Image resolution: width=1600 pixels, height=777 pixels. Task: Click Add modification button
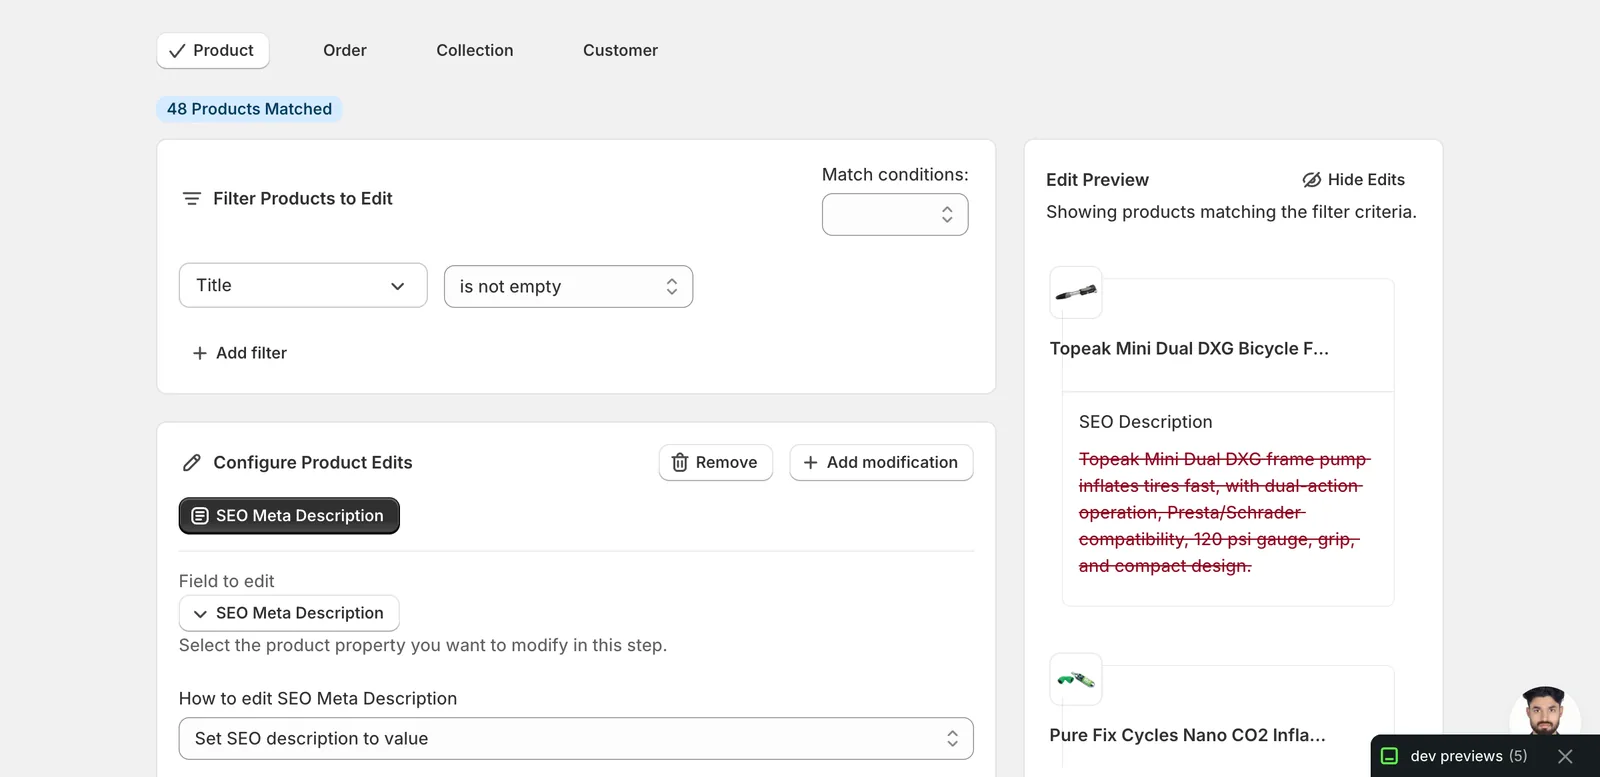tap(881, 463)
